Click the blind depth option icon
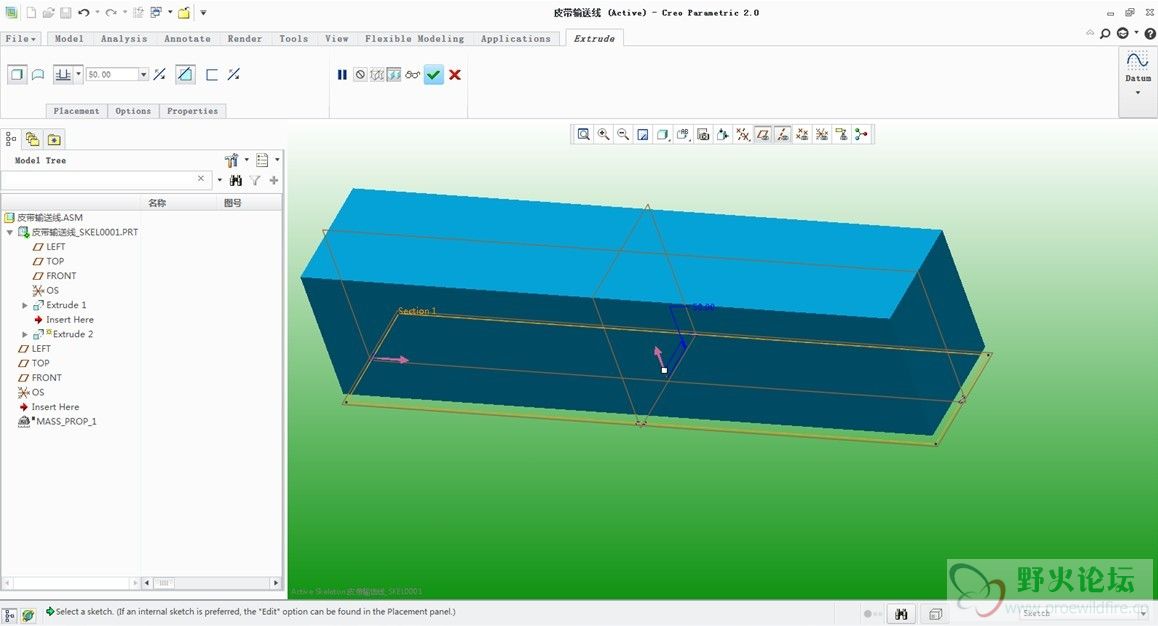Image resolution: width=1158 pixels, height=626 pixels. click(x=64, y=75)
